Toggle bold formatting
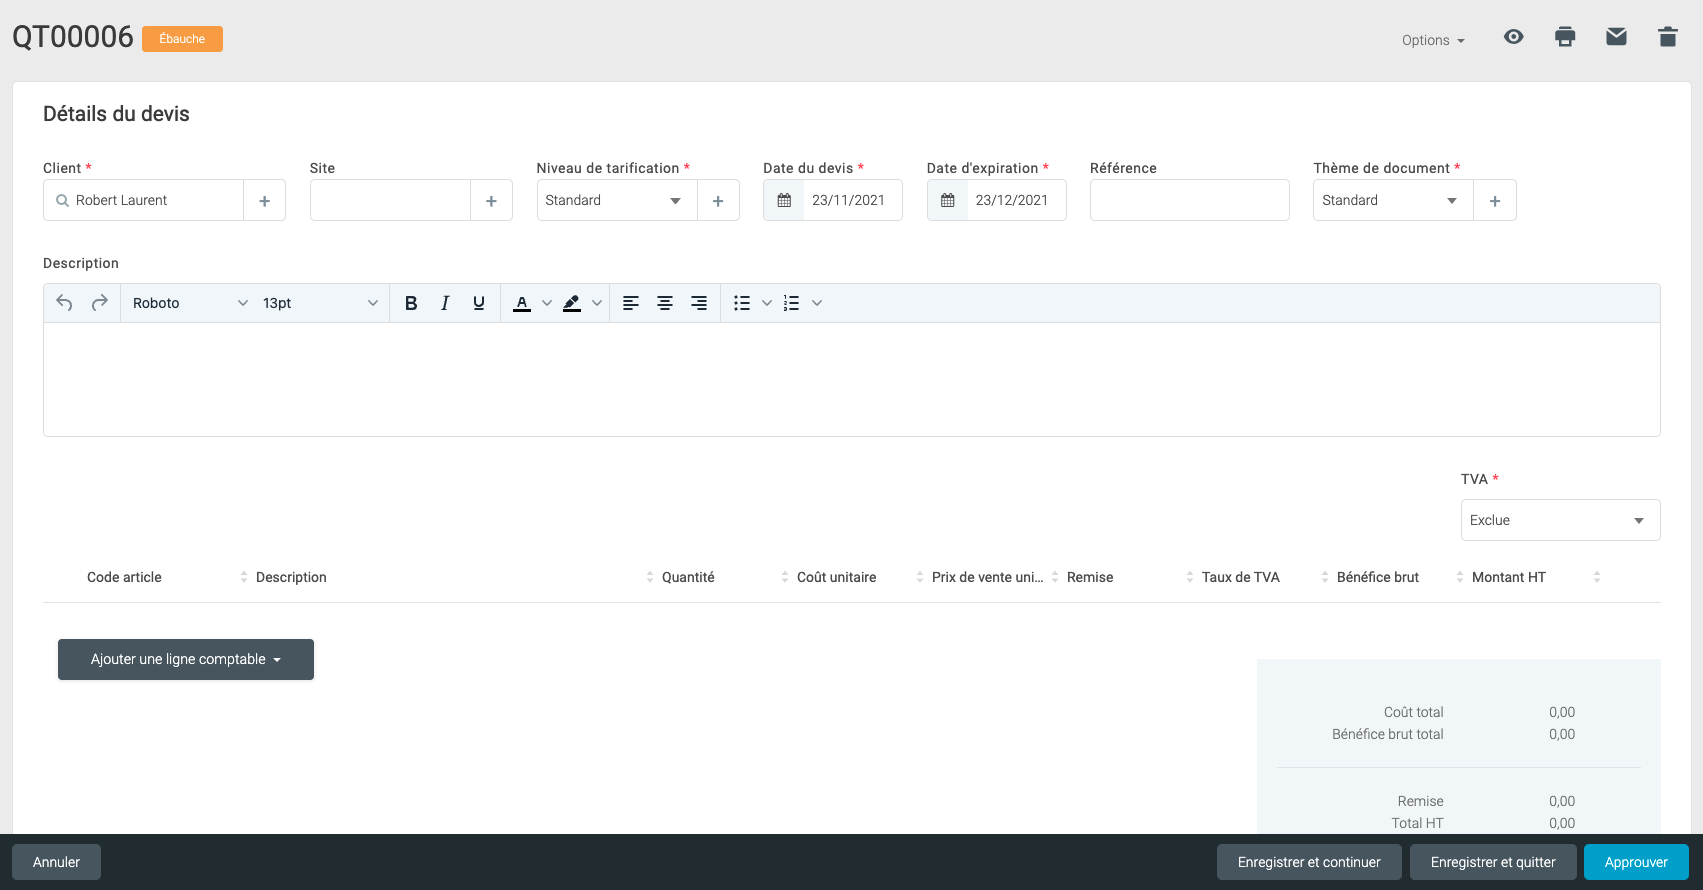Screen dimensions: 1703x890 (410, 303)
